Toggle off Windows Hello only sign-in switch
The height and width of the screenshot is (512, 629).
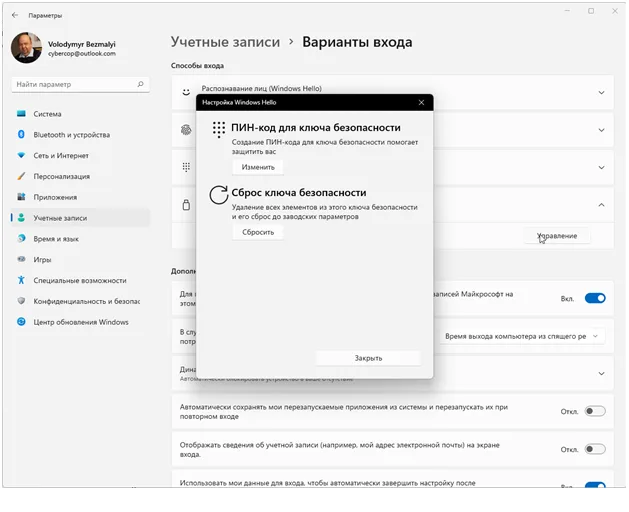tap(595, 298)
